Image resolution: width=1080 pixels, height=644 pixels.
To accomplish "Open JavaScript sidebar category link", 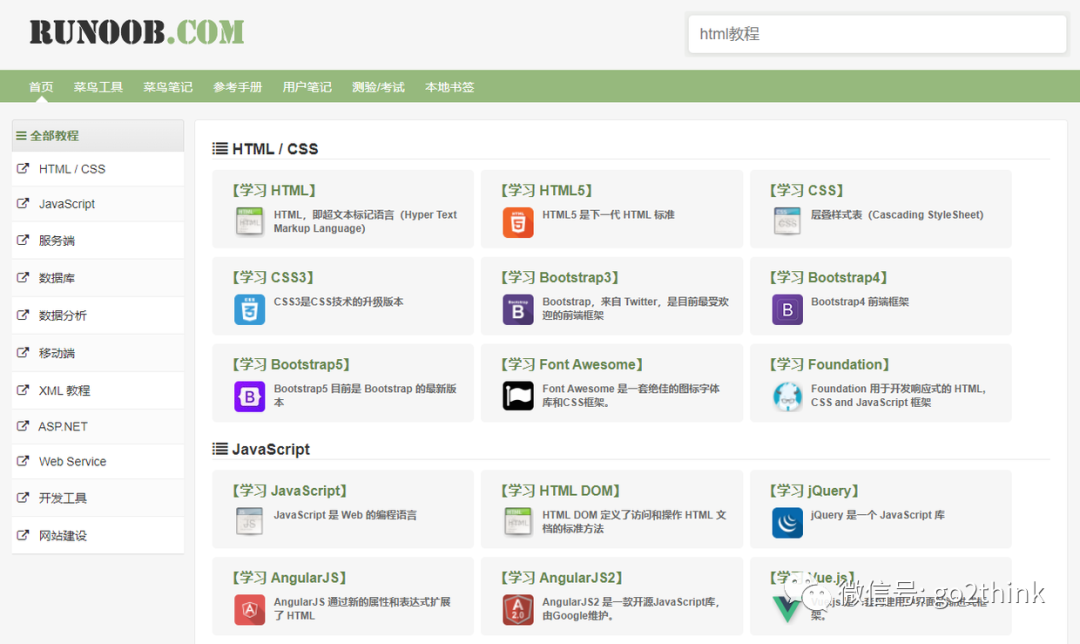I will [67, 204].
